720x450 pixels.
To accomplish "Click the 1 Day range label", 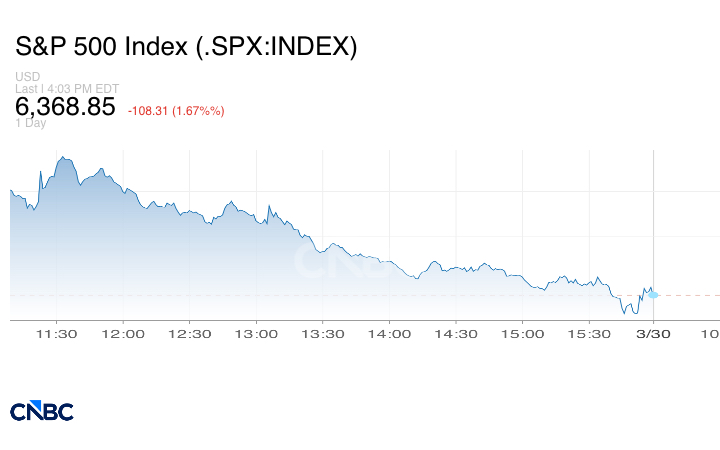I will click(x=31, y=124).
